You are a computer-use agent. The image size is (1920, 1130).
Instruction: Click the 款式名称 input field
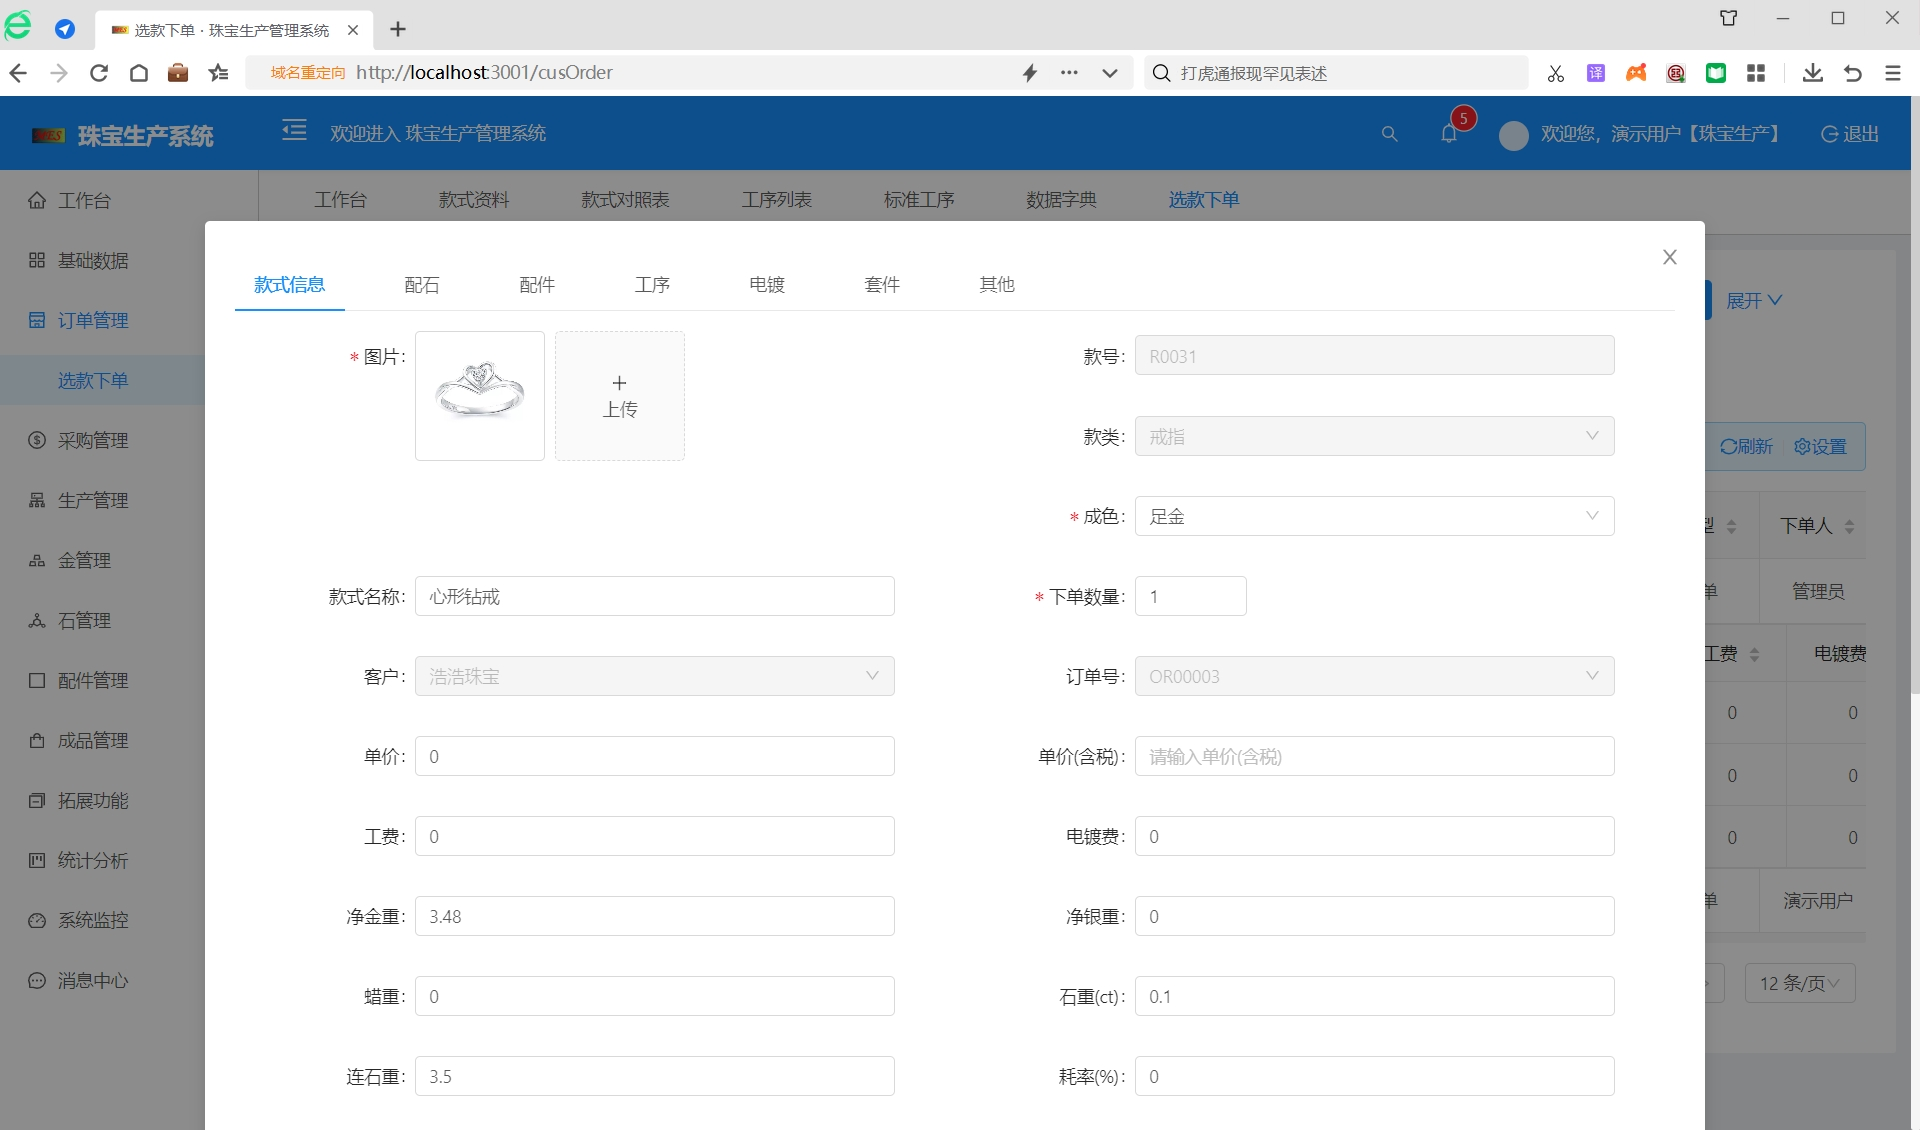(654, 596)
